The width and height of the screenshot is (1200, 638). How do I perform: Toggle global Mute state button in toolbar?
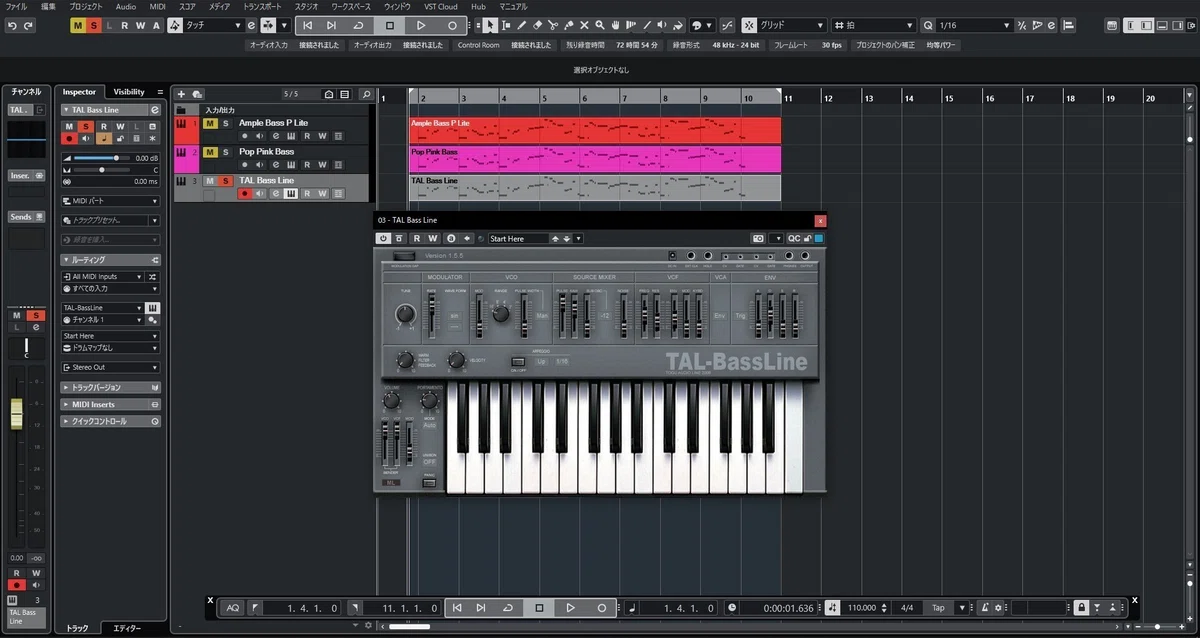tap(78, 25)
